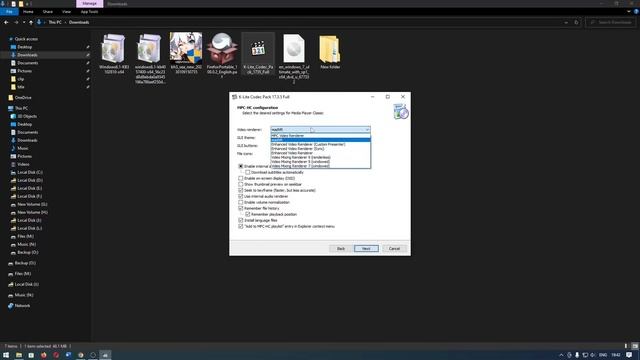Screen dimensions: 640x360
Task: Open the View ribbon tab
Action: click(x=67, y=12)
